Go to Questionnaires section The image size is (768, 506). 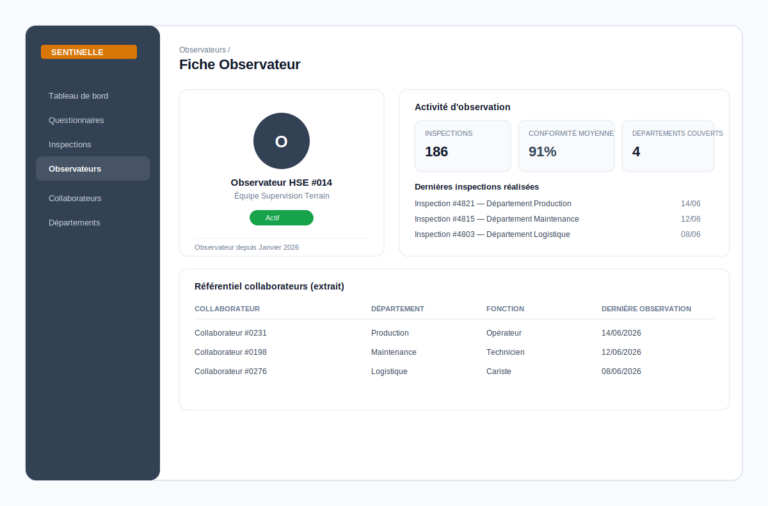coord(76,120)
